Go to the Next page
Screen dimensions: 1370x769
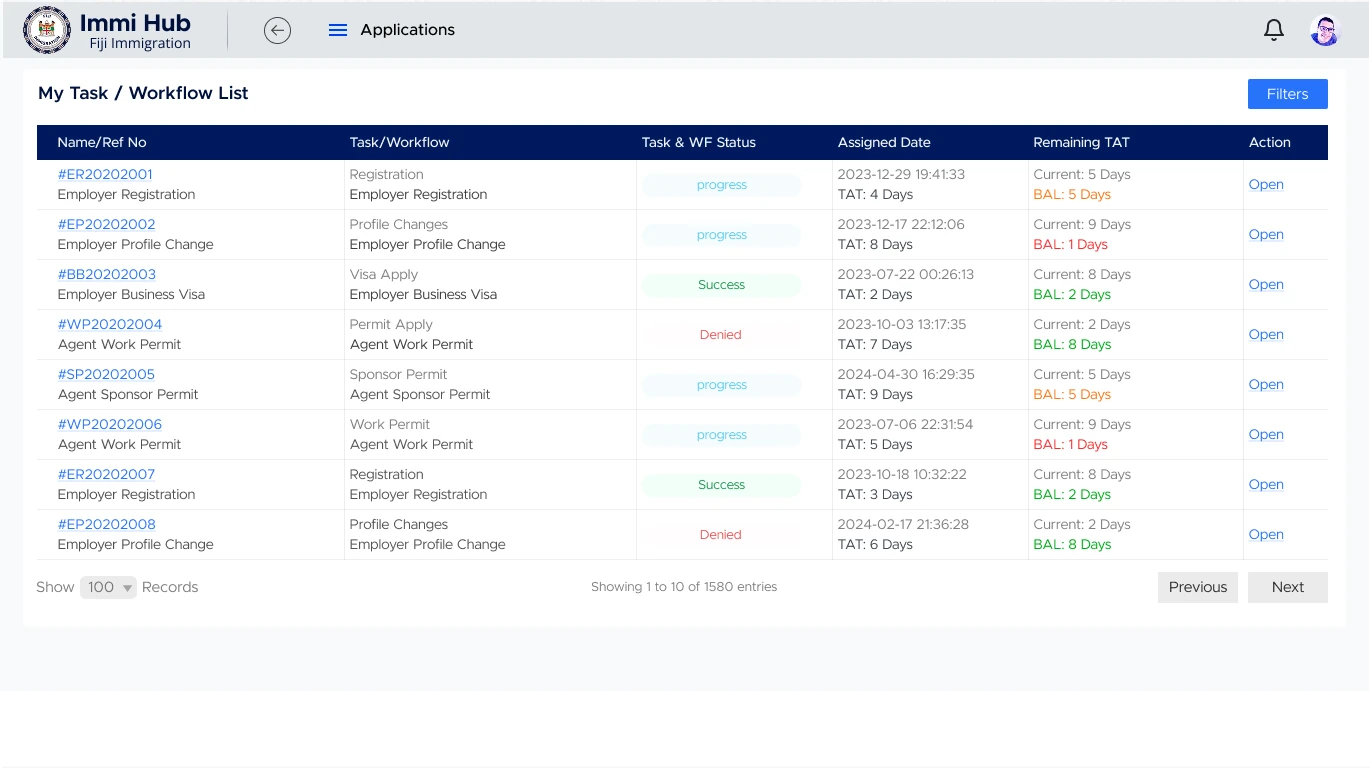pyautogui.click(x=1287, y=587)
